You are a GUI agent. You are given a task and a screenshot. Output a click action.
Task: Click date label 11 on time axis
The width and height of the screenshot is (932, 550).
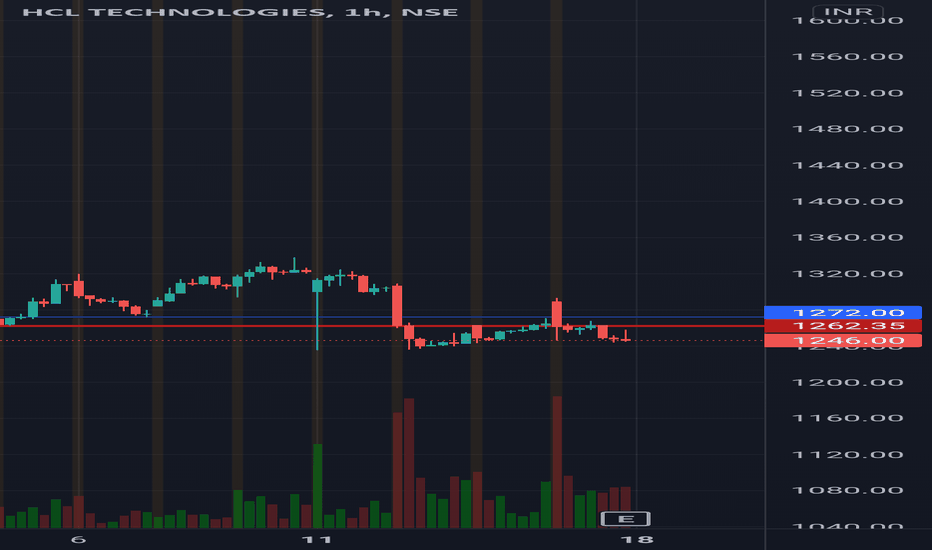point(317,540)
